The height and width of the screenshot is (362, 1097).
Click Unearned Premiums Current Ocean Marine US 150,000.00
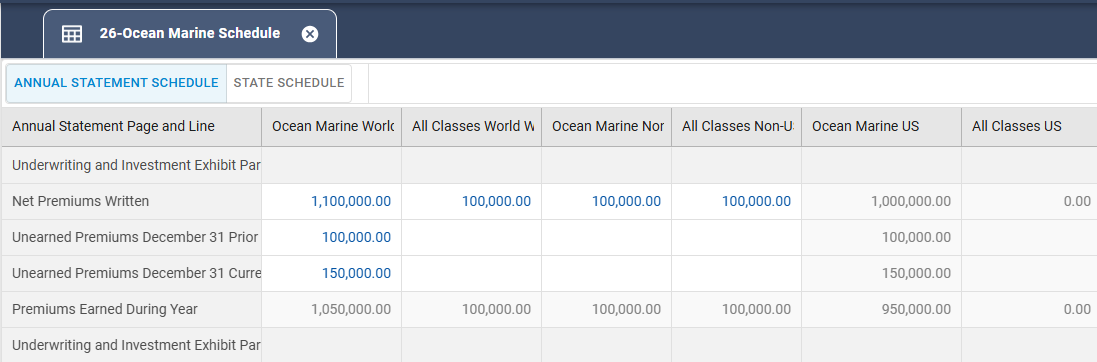[882, 273]
